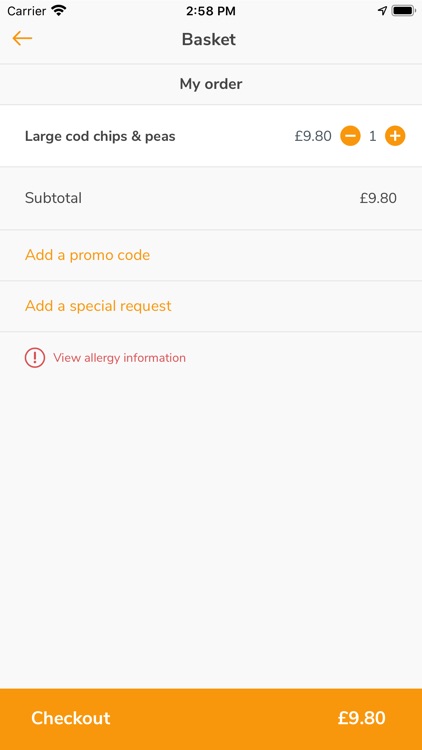Increase quantity with the plus button
Viewport: 422px width, 750px height.
click(395, 136)
